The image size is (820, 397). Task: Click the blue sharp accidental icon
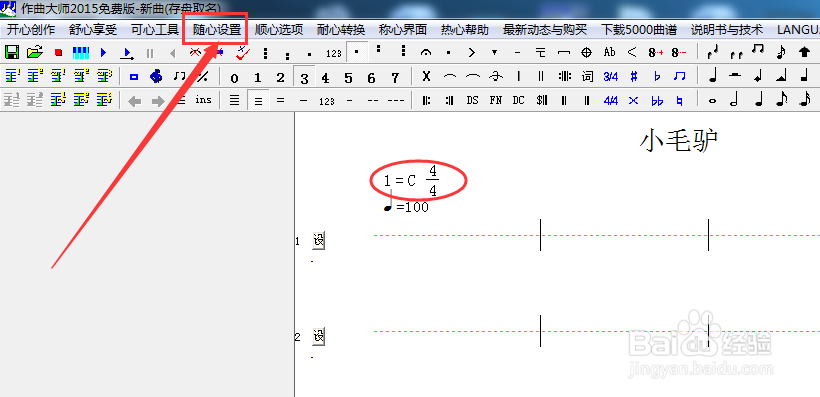(x=634, y=76)
